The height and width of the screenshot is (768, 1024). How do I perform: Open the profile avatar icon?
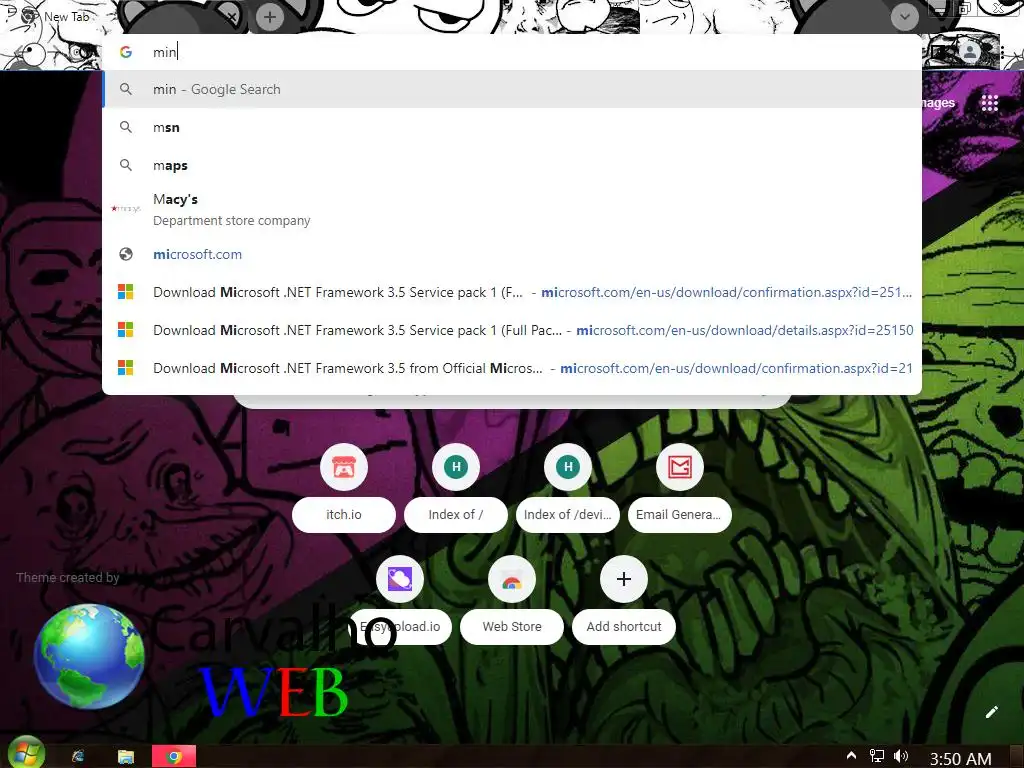[x=970, y=52]
